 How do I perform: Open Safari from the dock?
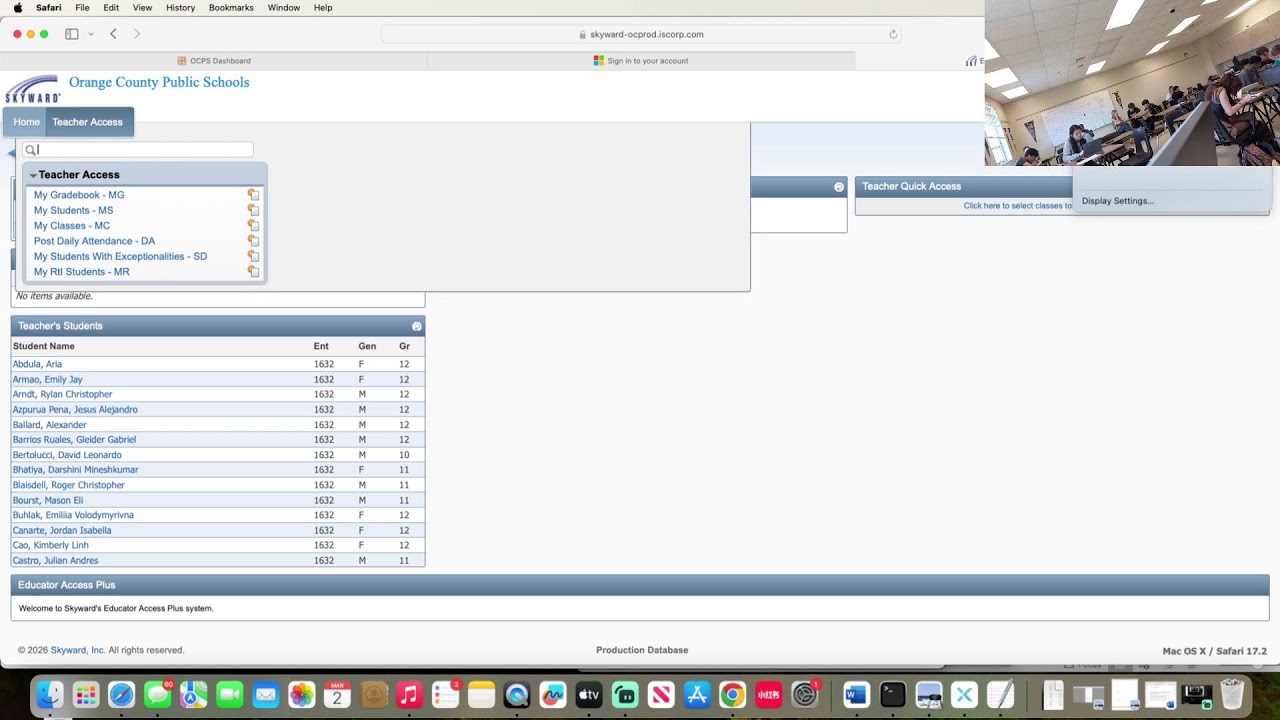(x=122, y=694)
